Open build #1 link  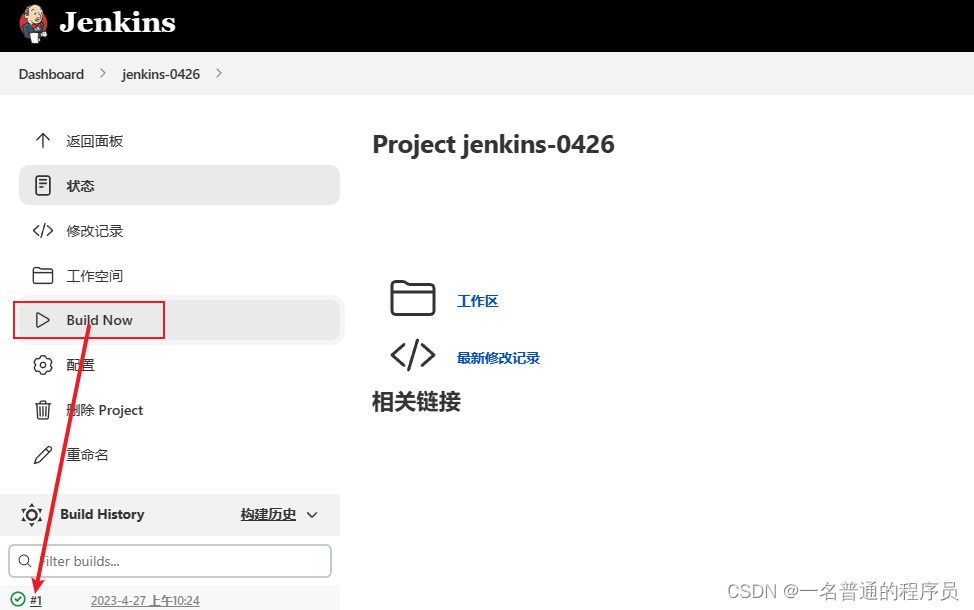(36, 601)
